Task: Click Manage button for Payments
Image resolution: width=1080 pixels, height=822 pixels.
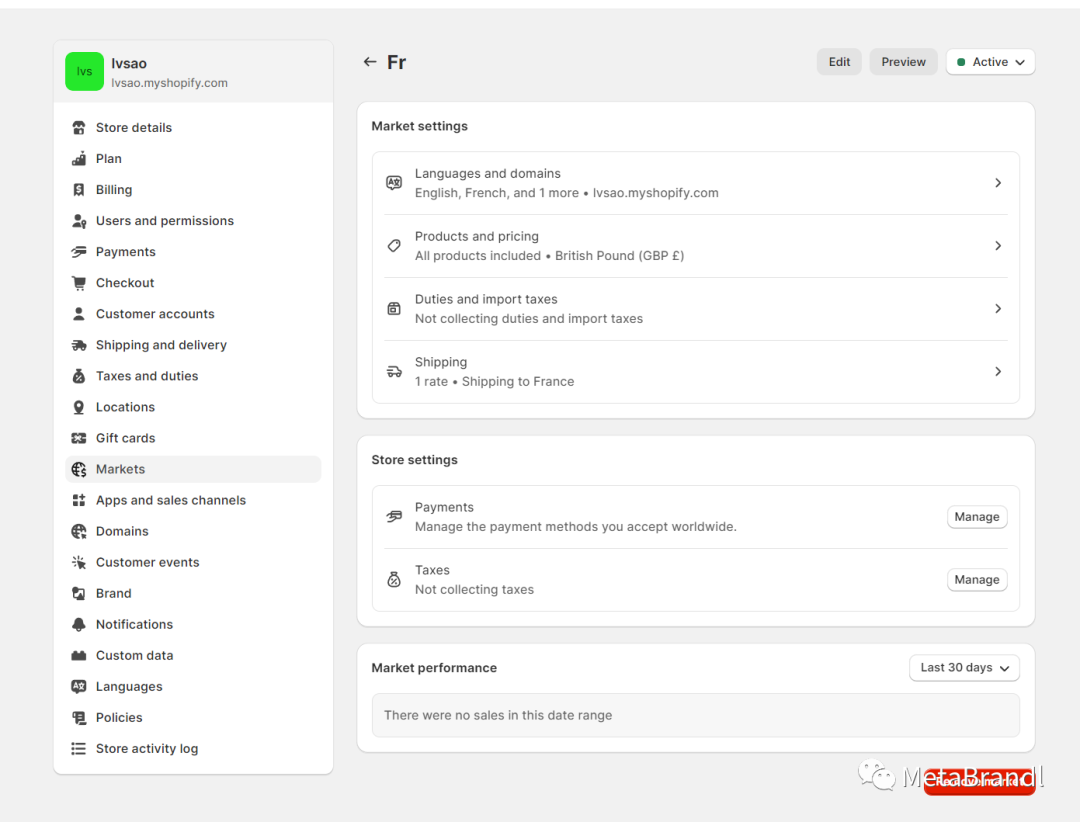Action: (x=977, y=517)
